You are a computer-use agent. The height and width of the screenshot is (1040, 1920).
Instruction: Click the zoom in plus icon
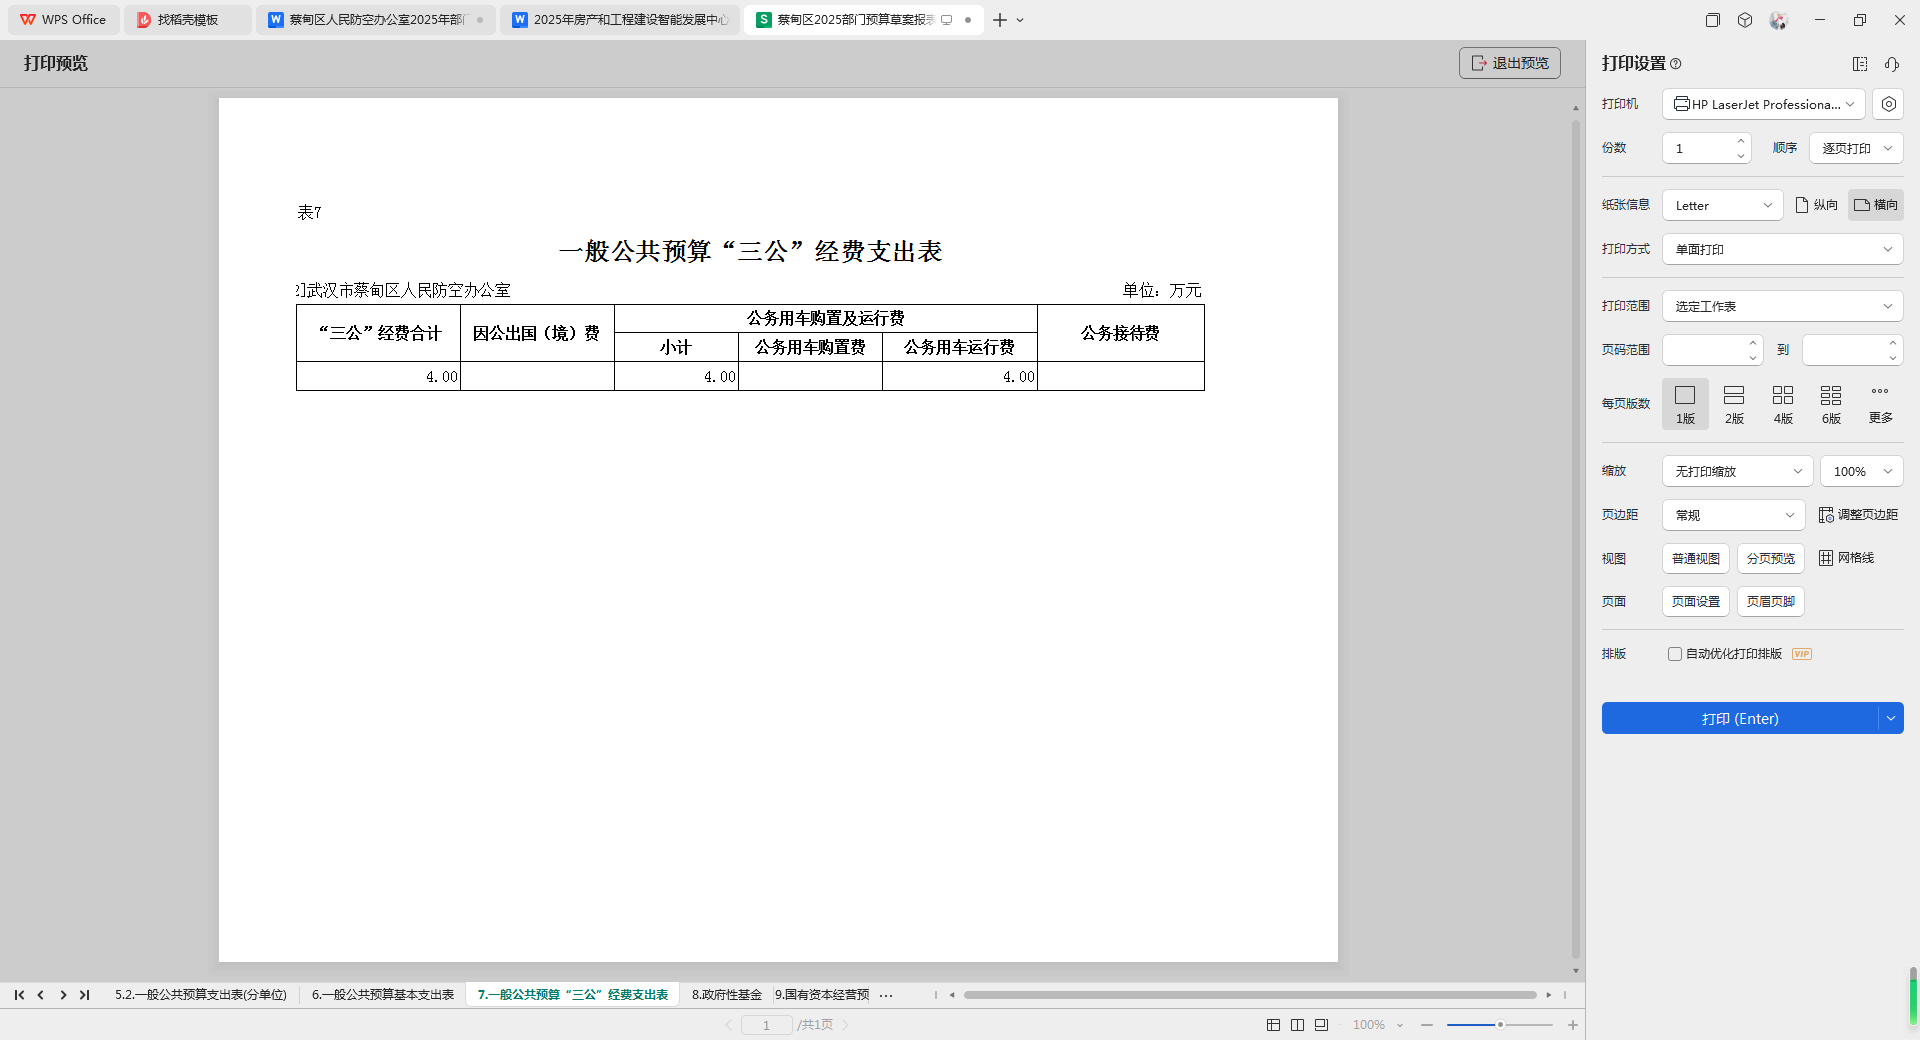[x=1573, y=1025]
